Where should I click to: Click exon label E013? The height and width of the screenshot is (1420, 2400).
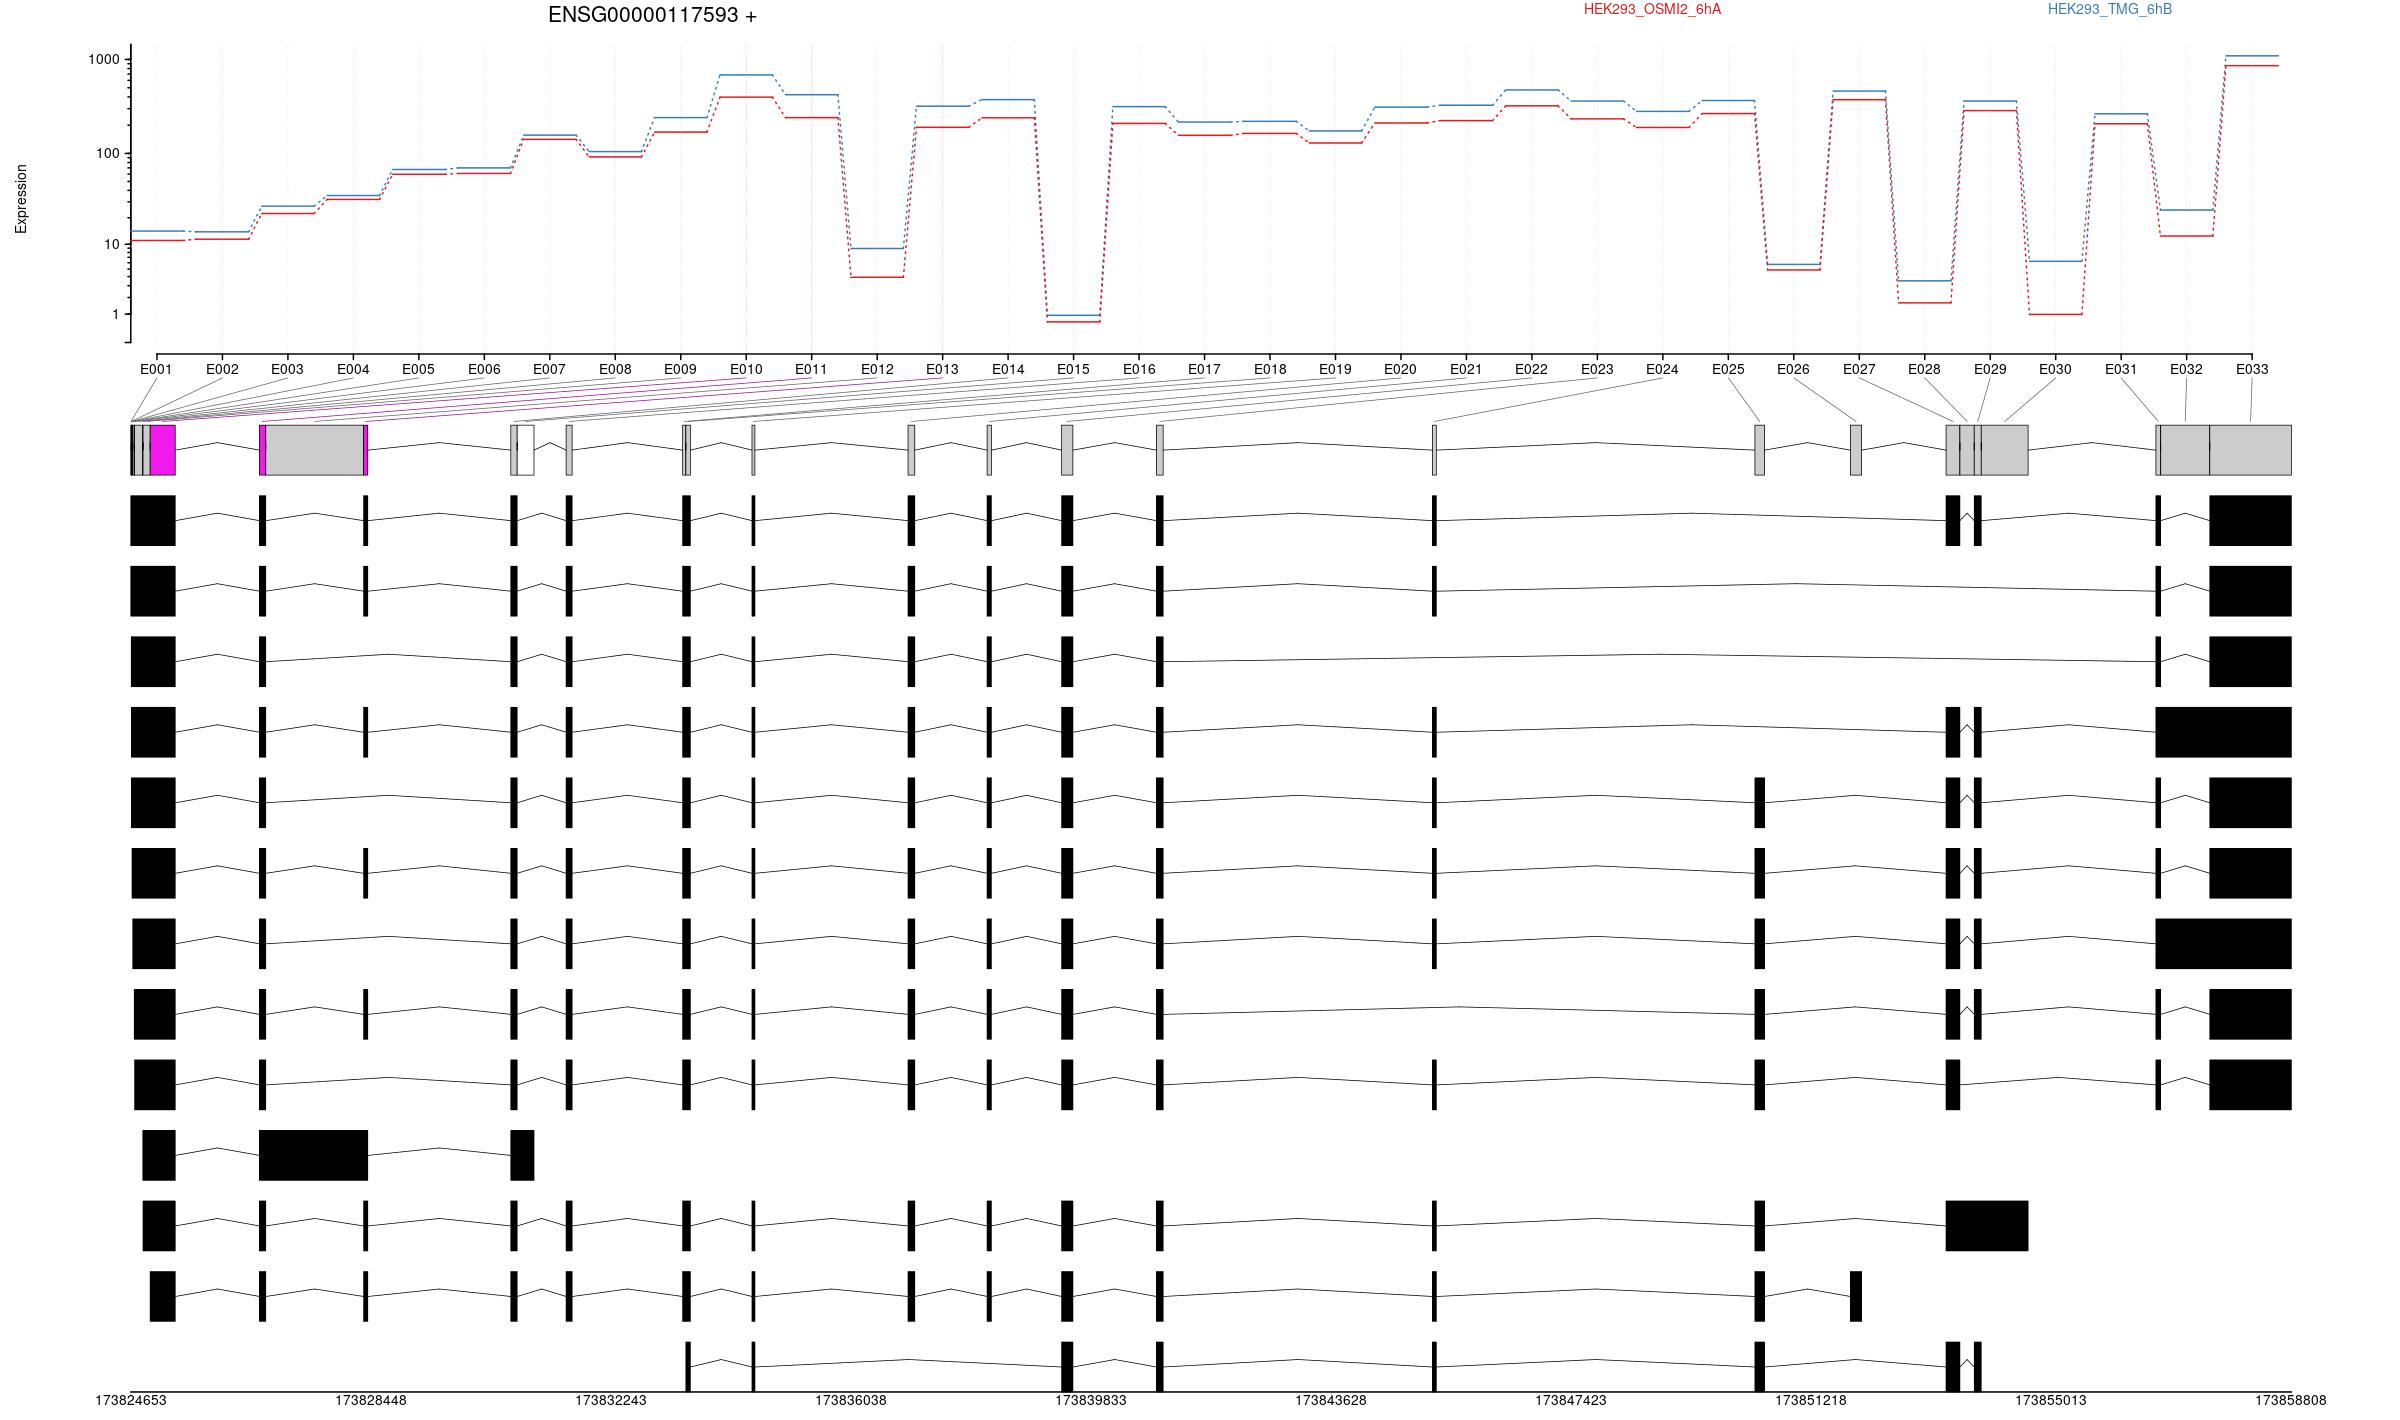click(942, 369)
